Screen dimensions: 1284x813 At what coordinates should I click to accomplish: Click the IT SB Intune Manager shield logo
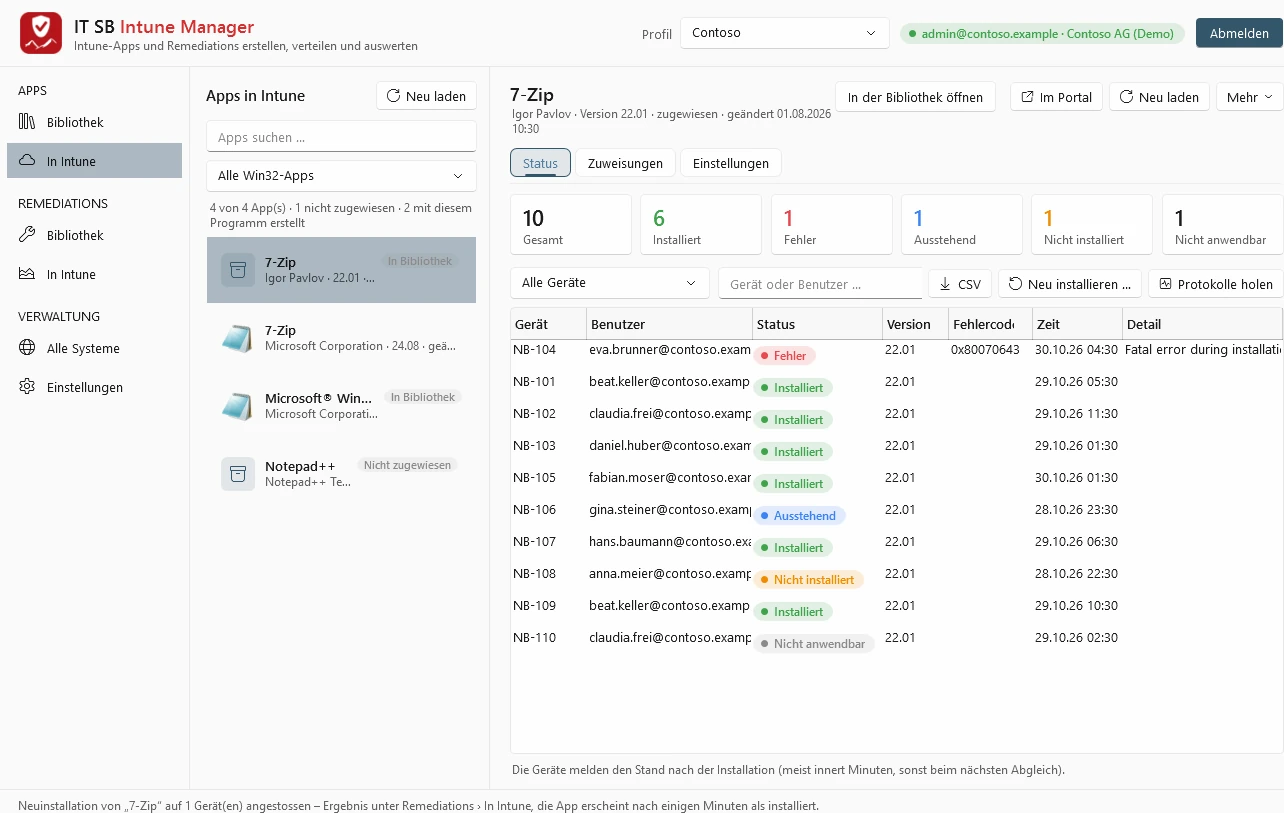[x=40, y=34]
